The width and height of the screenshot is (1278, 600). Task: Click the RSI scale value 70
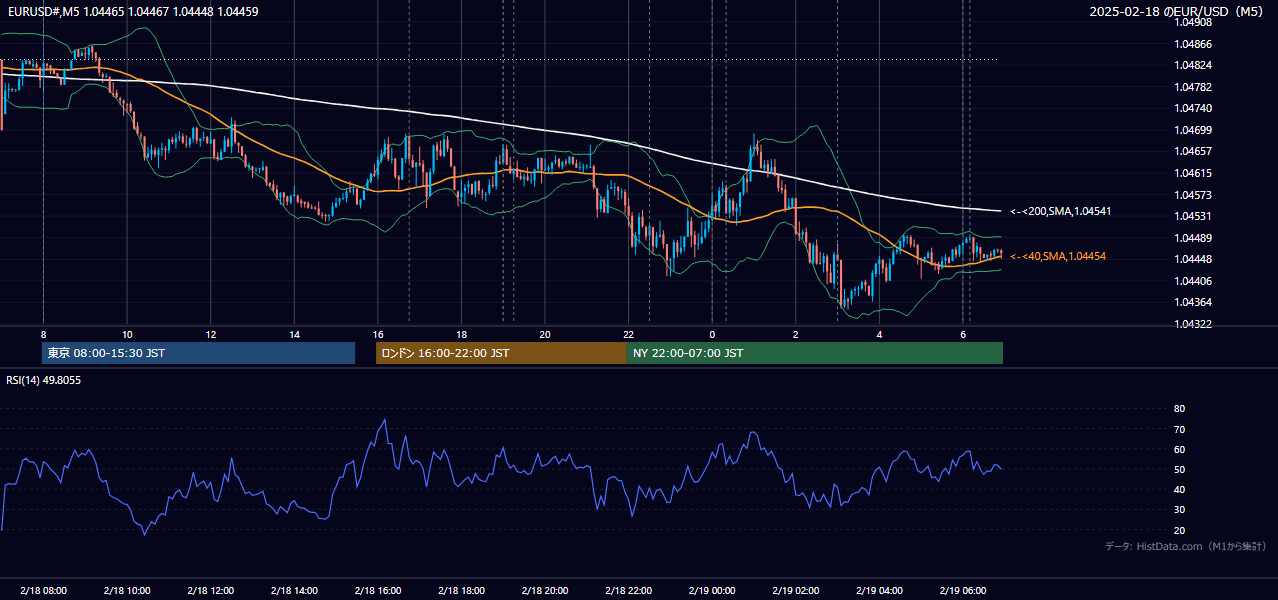coord(1180,429)
